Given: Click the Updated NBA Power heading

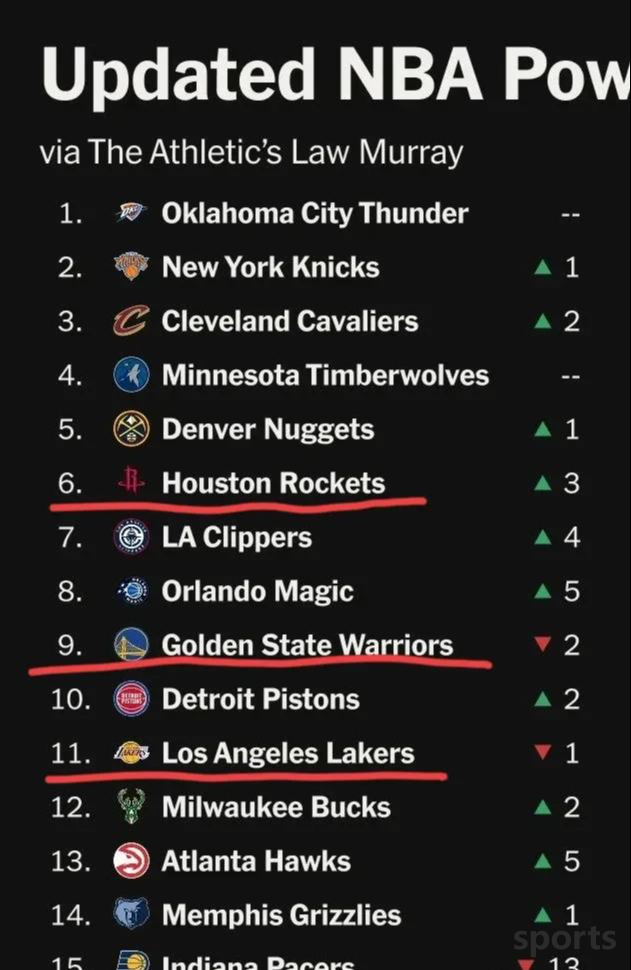Looking at the screenshot, I should [x=336, y=75].
